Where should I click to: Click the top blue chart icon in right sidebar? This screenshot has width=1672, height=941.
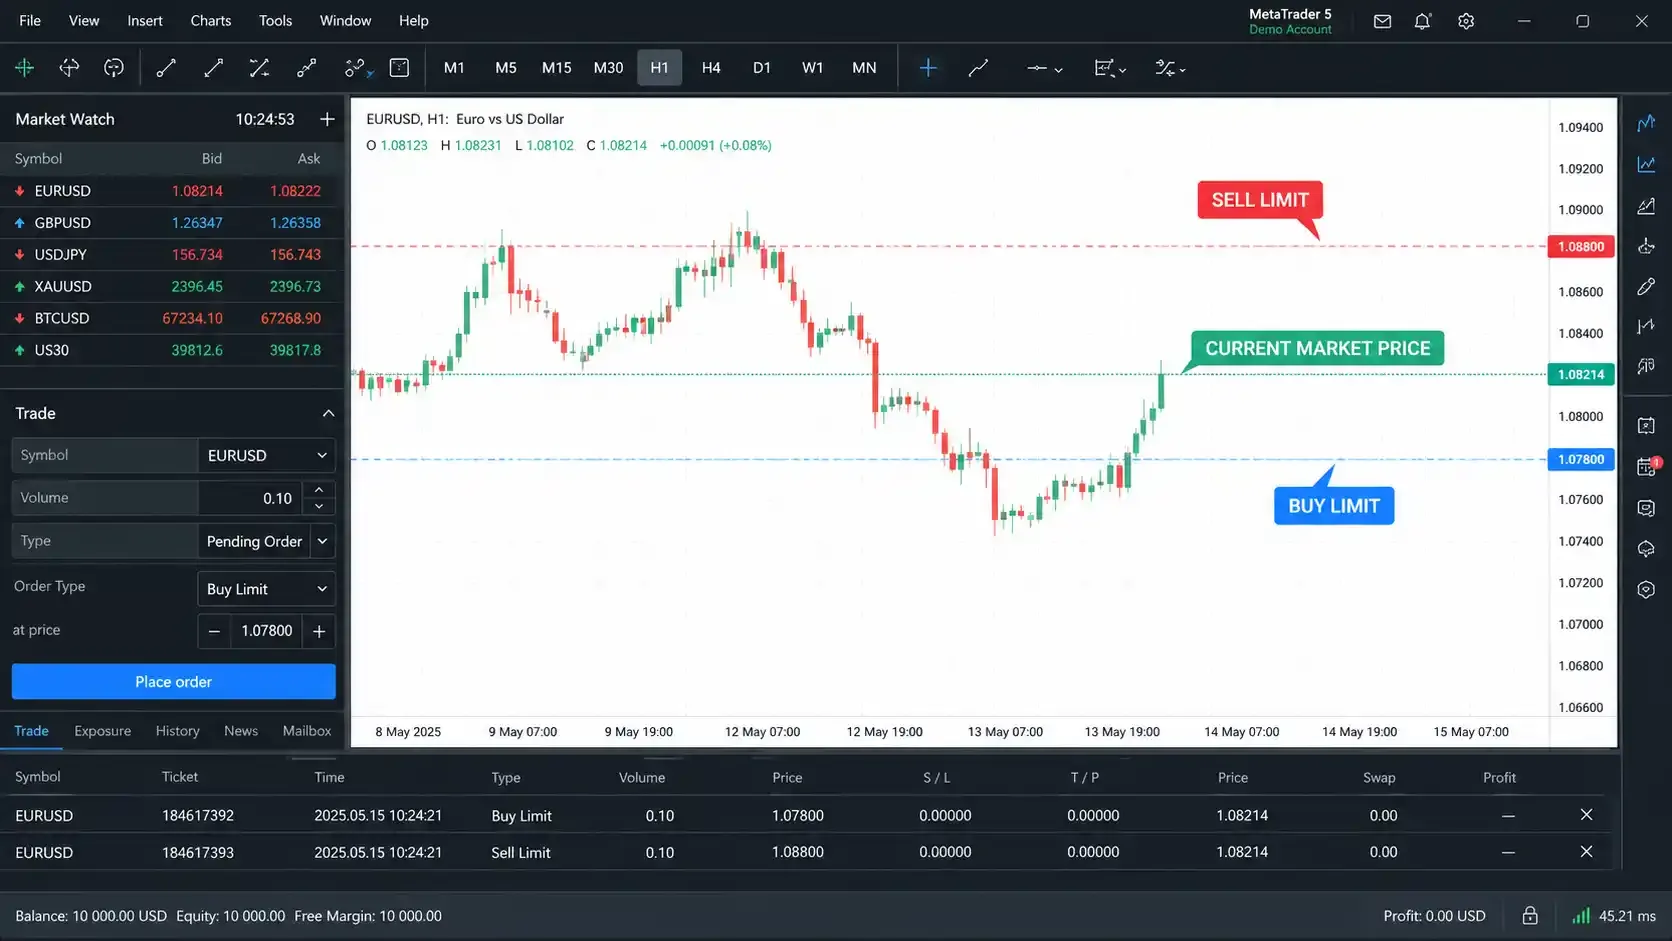1646,123
